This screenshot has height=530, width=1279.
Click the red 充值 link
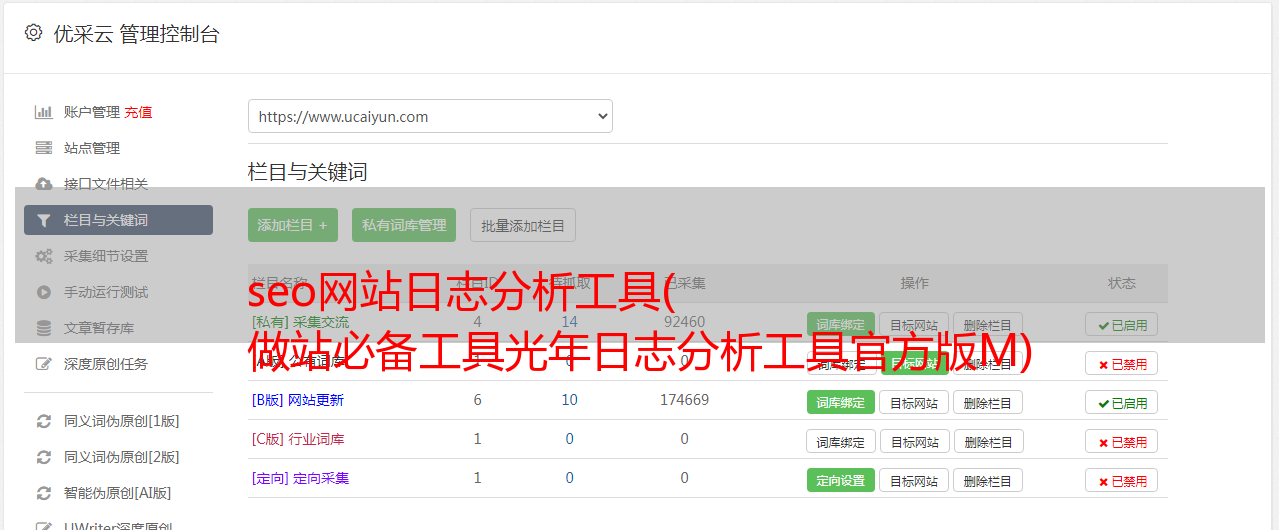pyautogui.click(x=139, y=112)
